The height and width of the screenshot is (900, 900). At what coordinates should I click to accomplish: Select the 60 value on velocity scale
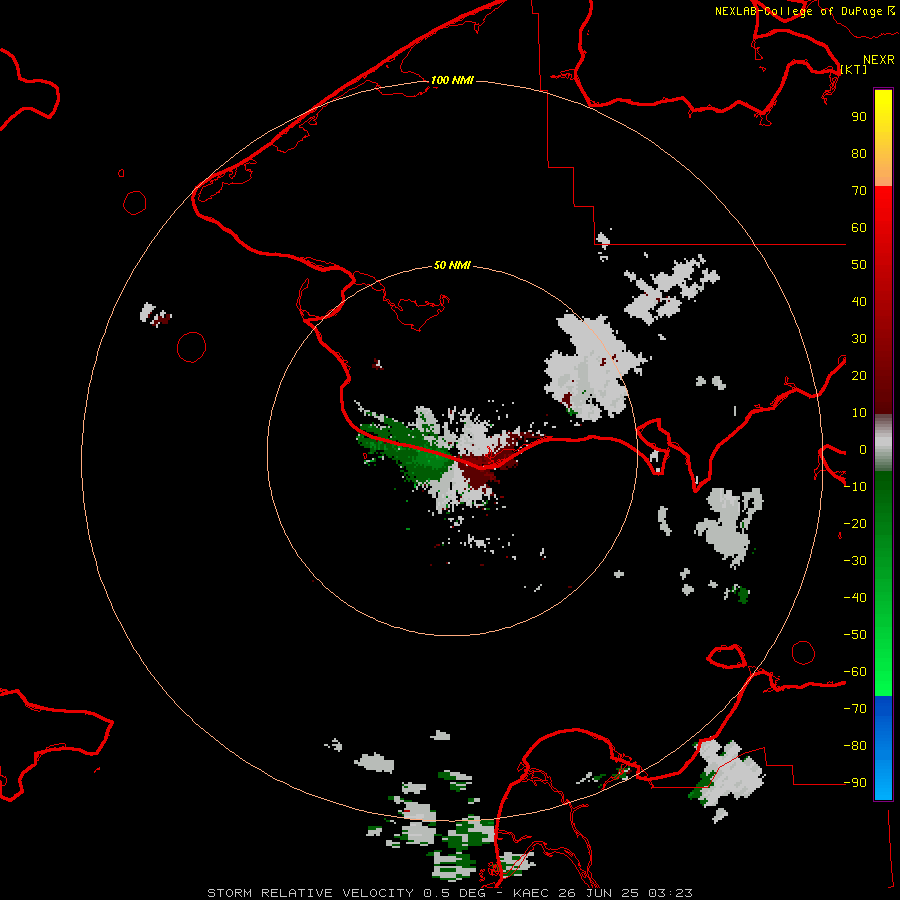pos(859,227)
